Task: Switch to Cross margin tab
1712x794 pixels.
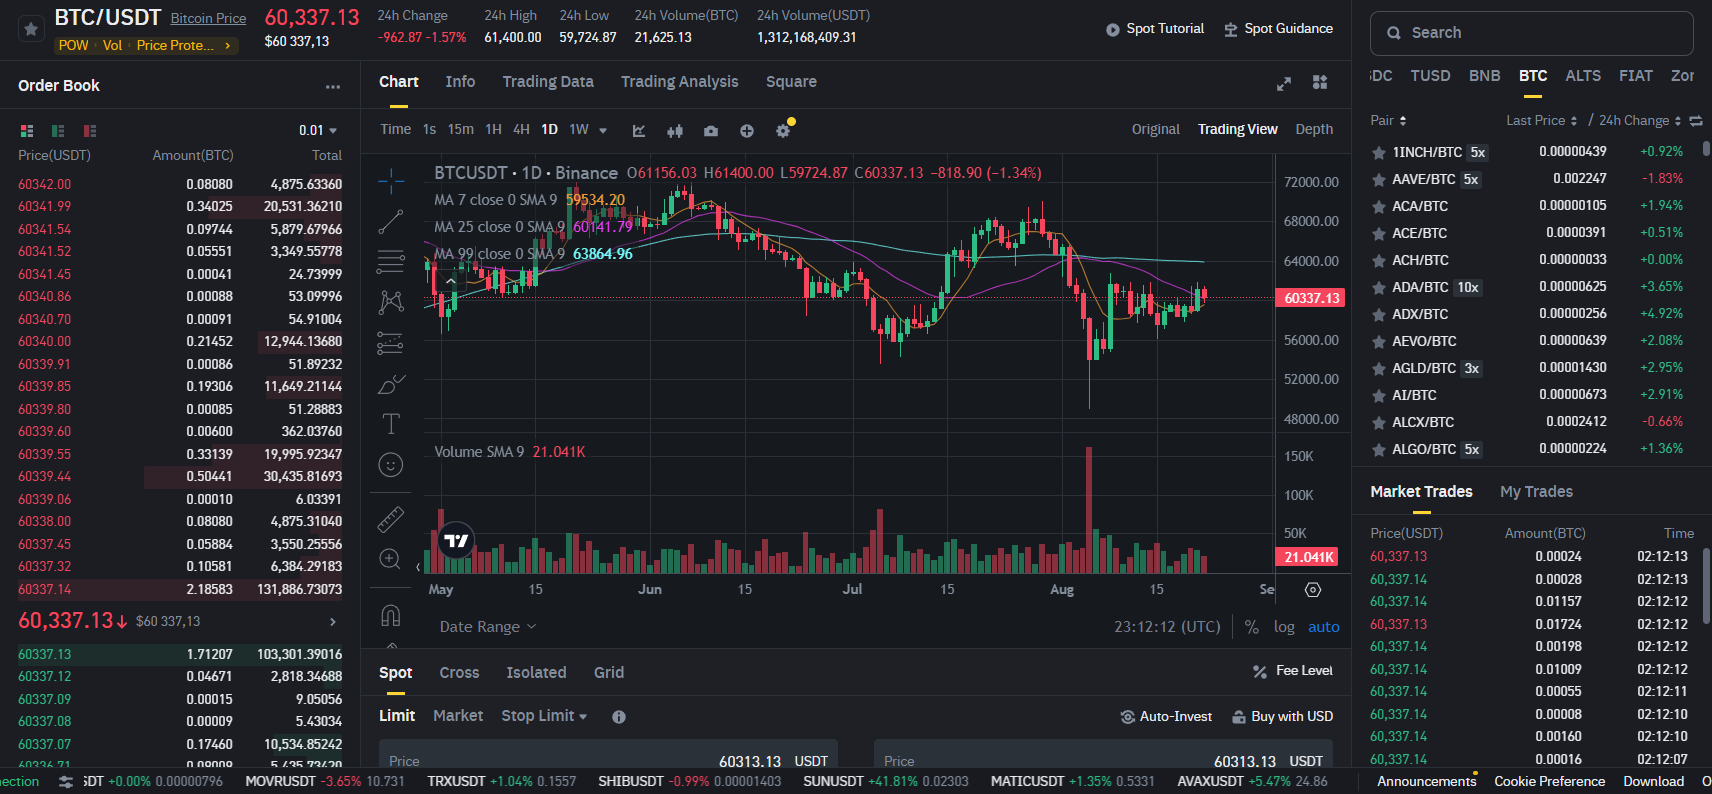Action: (459, 673)
